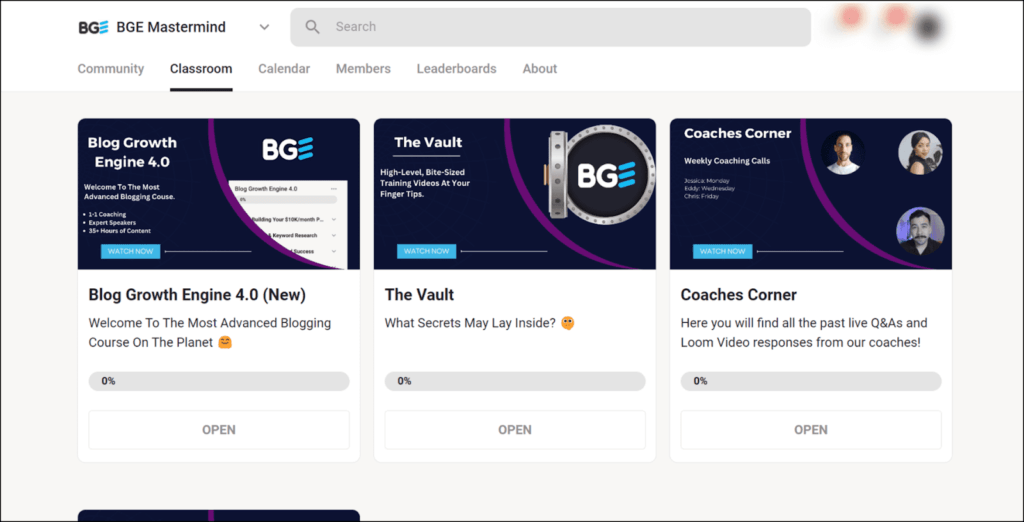Click the Coaches Corner 0% progress bar
Viewport: 1024px width, 522px height.
tap(811, 381)
